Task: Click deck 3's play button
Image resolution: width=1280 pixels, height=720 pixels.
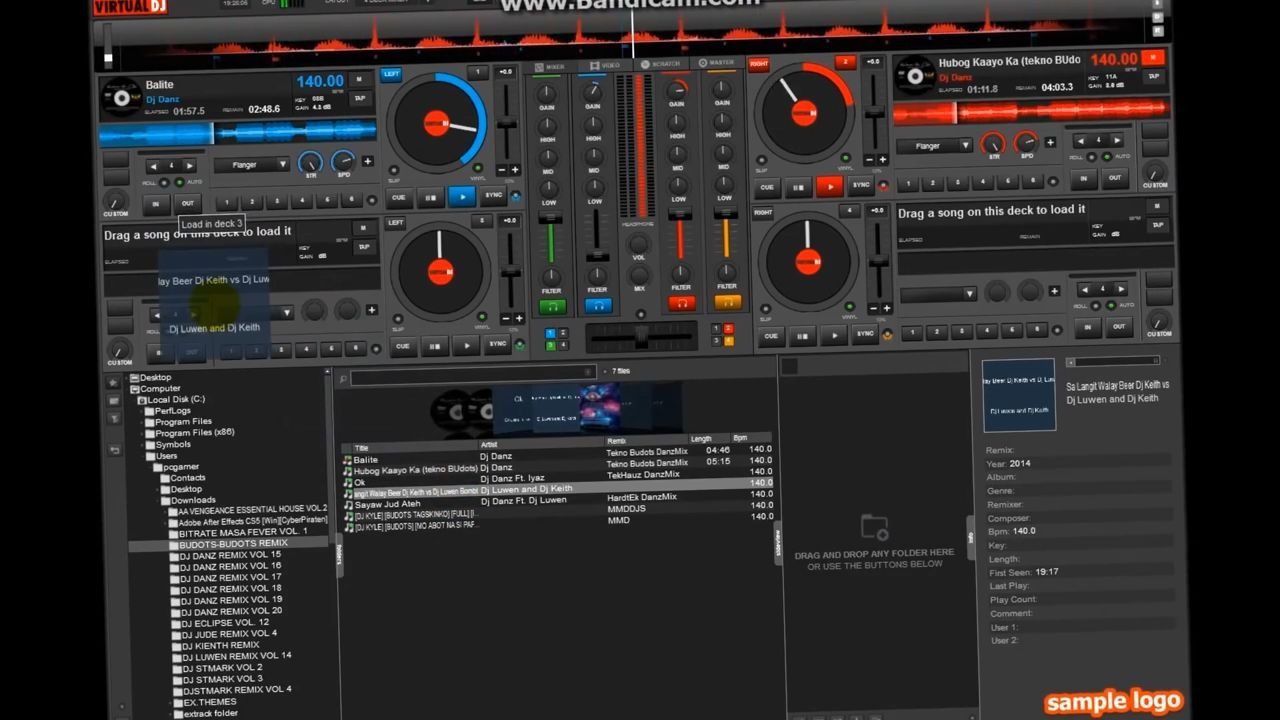Action: [x=466, y=345]
